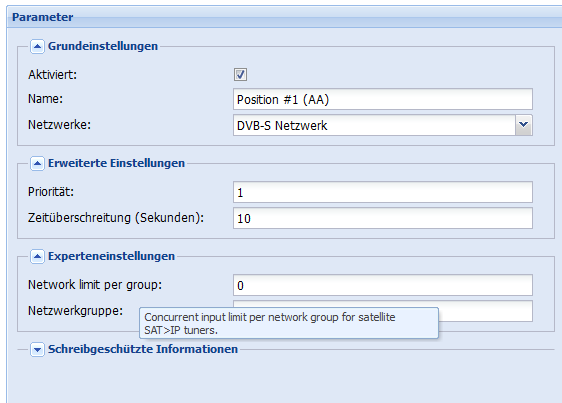Click the Network limit per group field
The height and width of the screenshot is (403, 562).
[x=383, y=285]
